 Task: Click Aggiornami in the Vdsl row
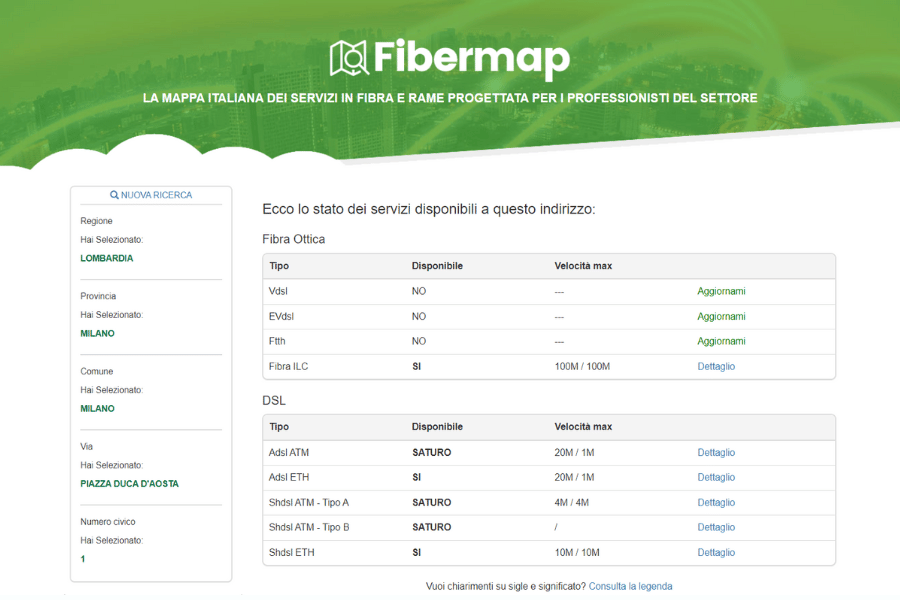pyautogui.click(x=721, y=291)
